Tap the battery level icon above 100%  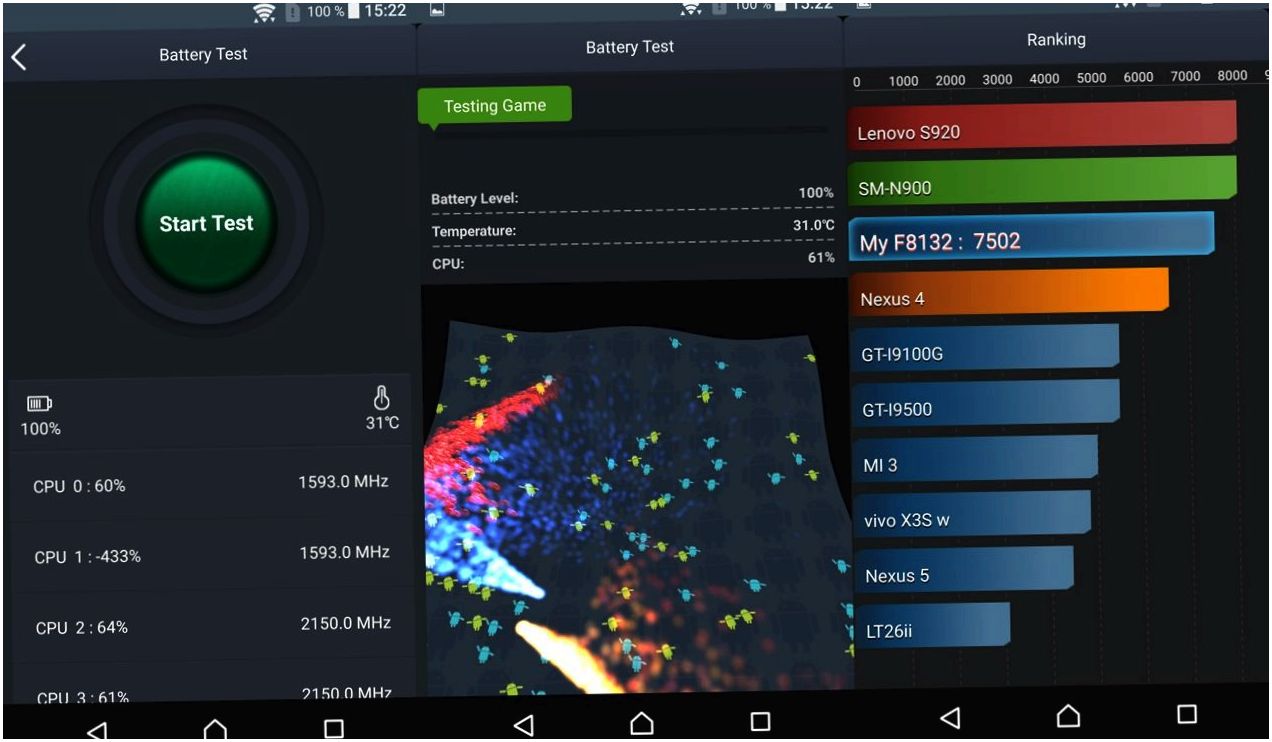click(39, 404)
